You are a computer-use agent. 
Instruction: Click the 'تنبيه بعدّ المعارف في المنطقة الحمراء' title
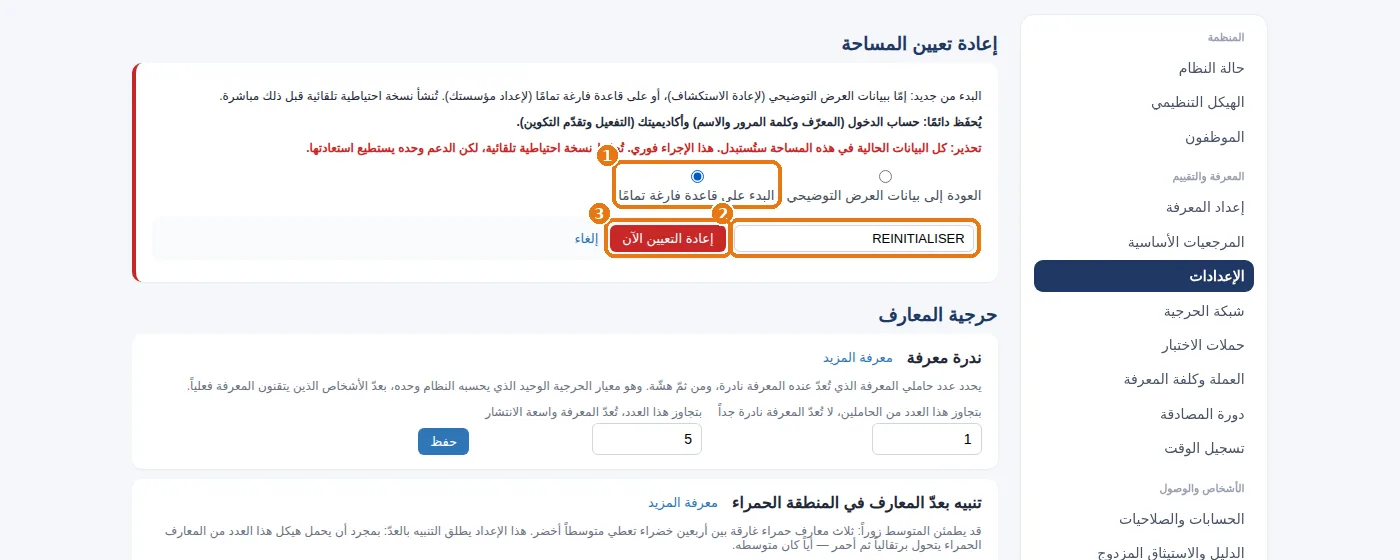click(x=857, y=503)
